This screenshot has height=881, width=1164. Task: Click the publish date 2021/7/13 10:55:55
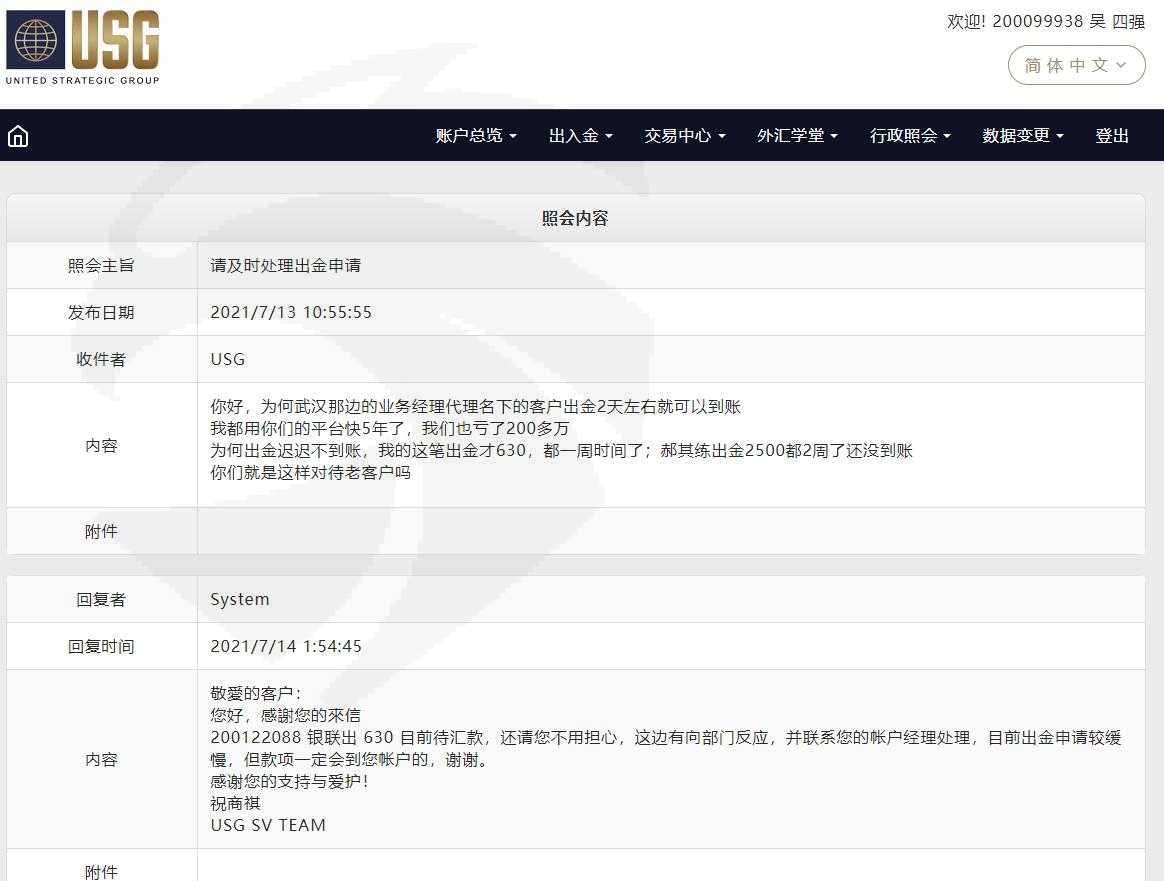click(291, 312)
